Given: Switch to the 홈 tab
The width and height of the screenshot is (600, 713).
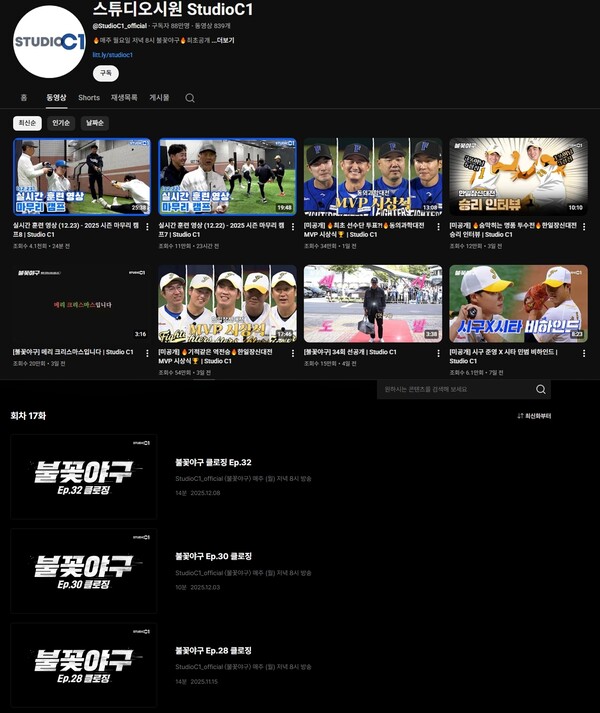Looking at the screenshot, I should [x=24, y=97].
